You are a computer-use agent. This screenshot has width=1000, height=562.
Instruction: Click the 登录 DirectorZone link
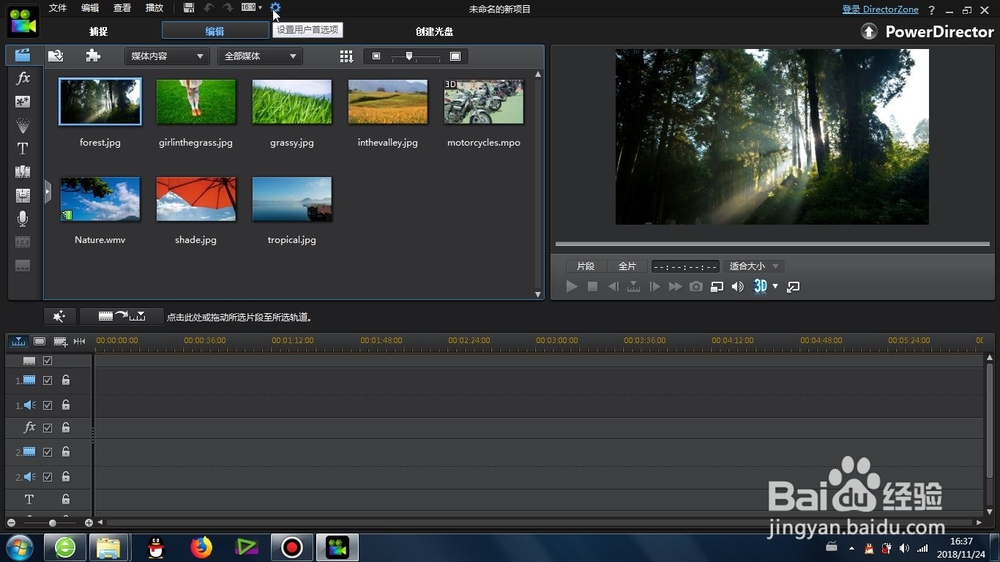(x=880, y=9)
